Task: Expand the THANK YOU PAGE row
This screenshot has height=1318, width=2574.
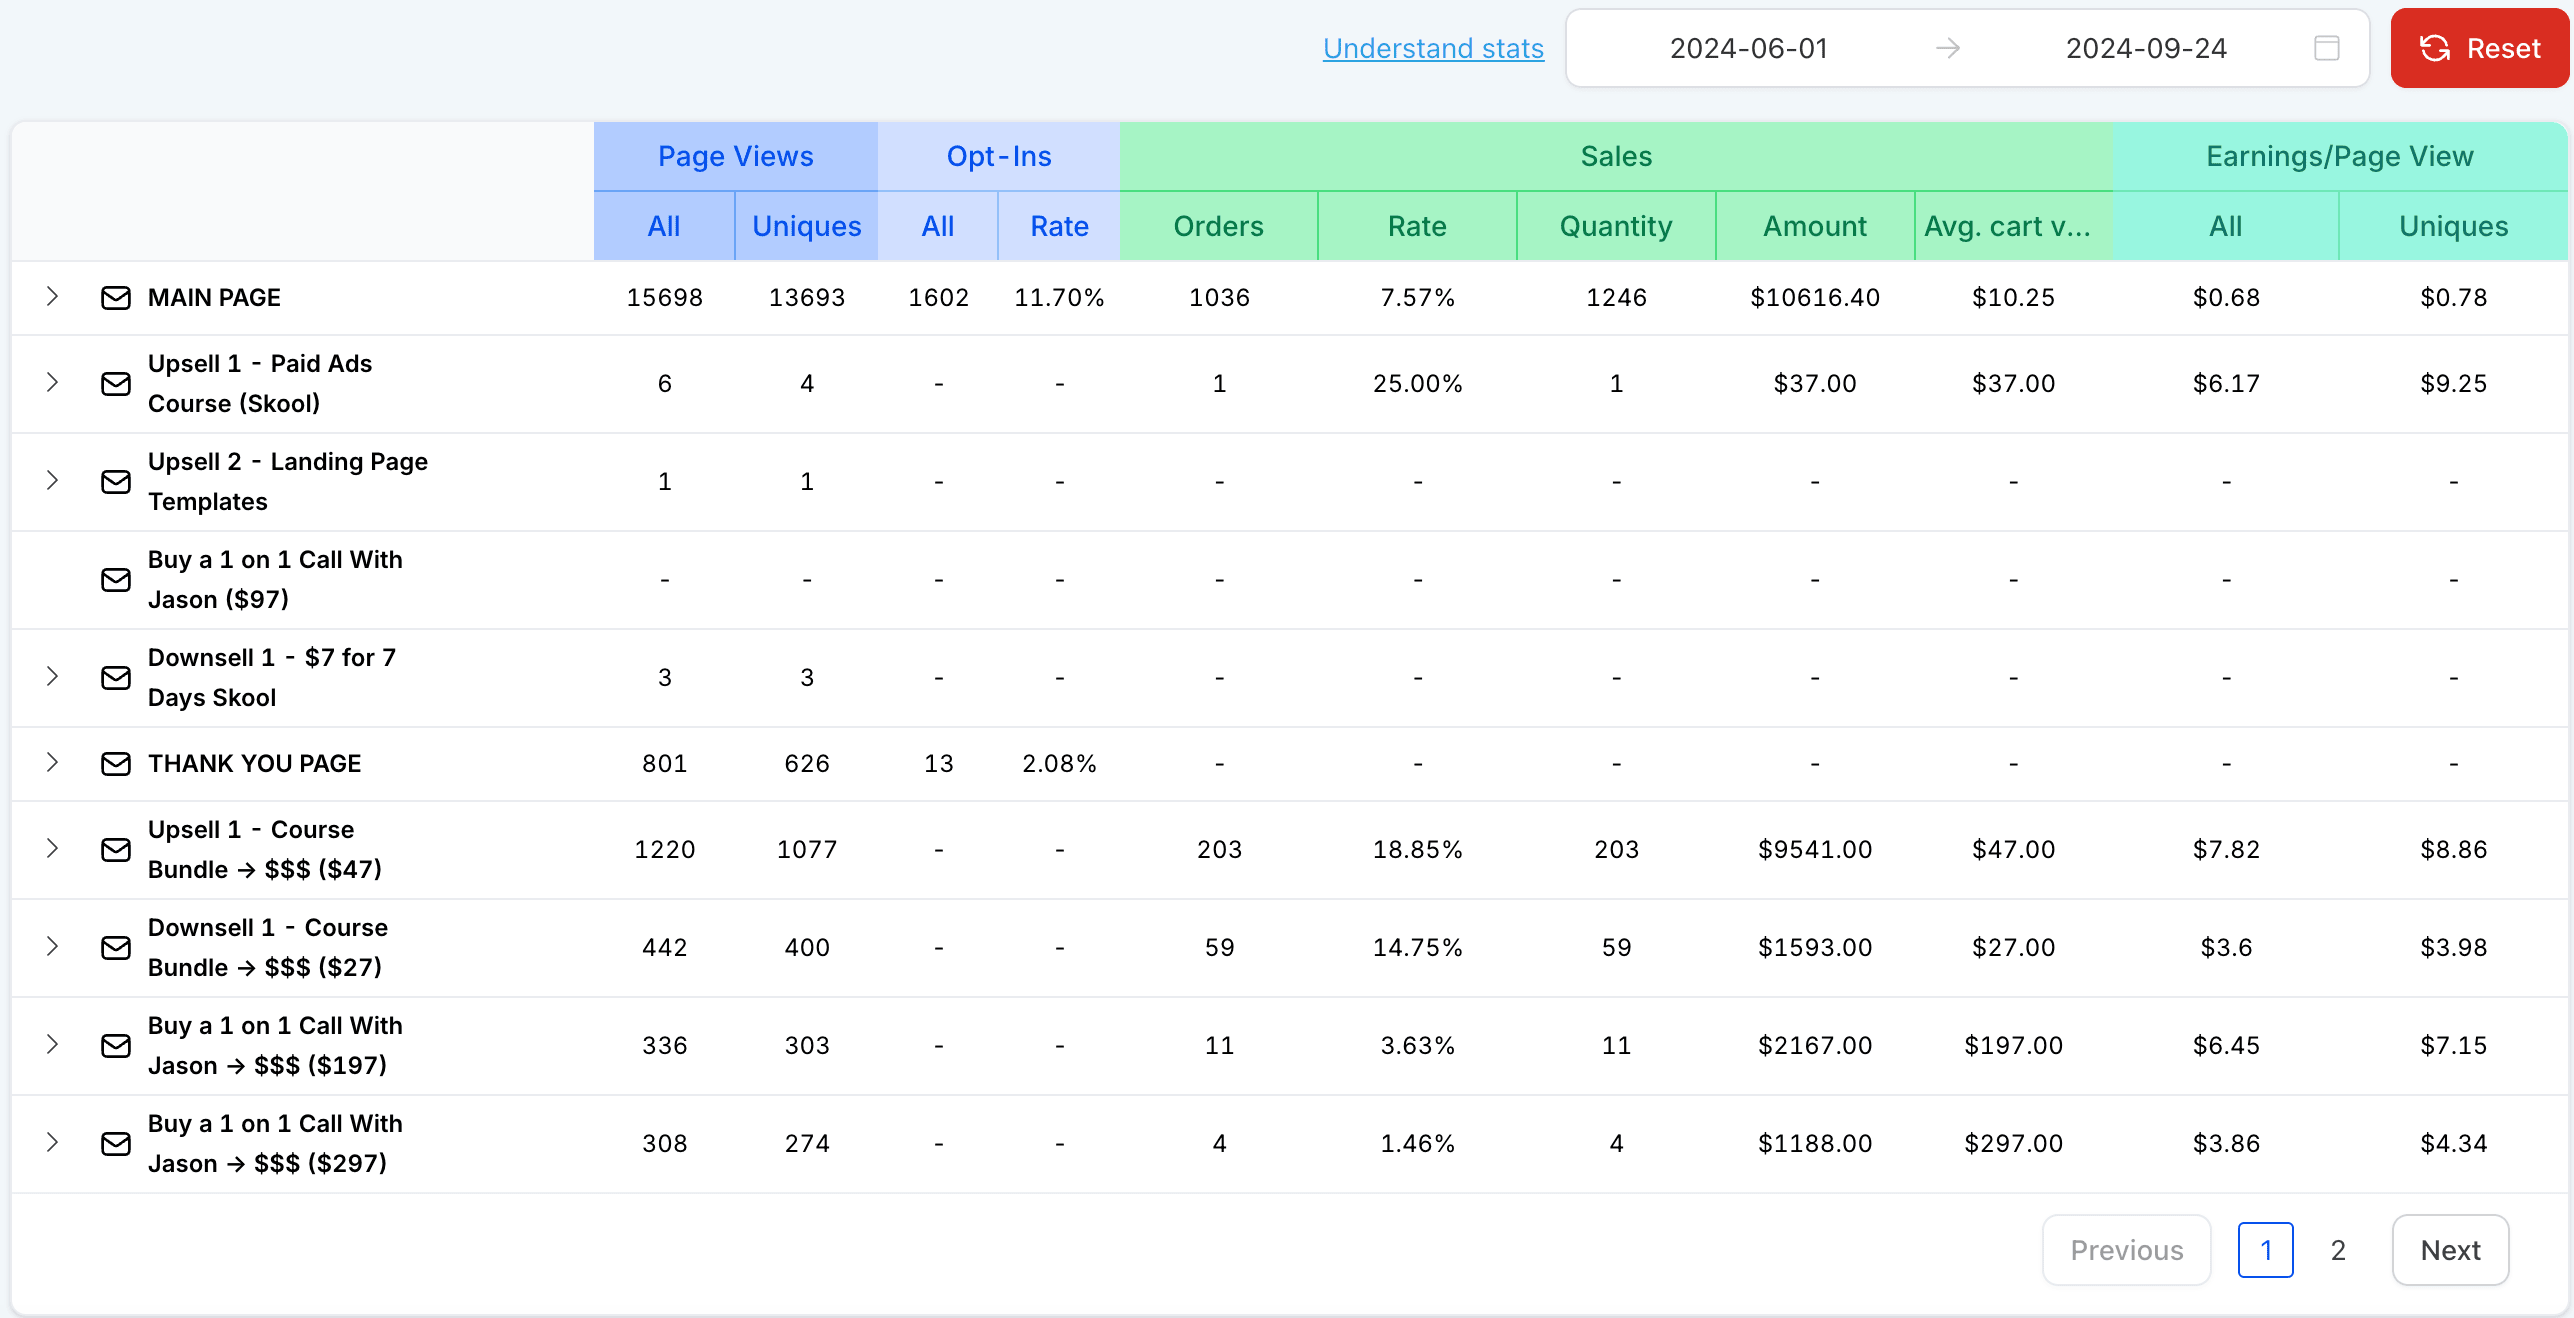Action: tap(52, 762)
